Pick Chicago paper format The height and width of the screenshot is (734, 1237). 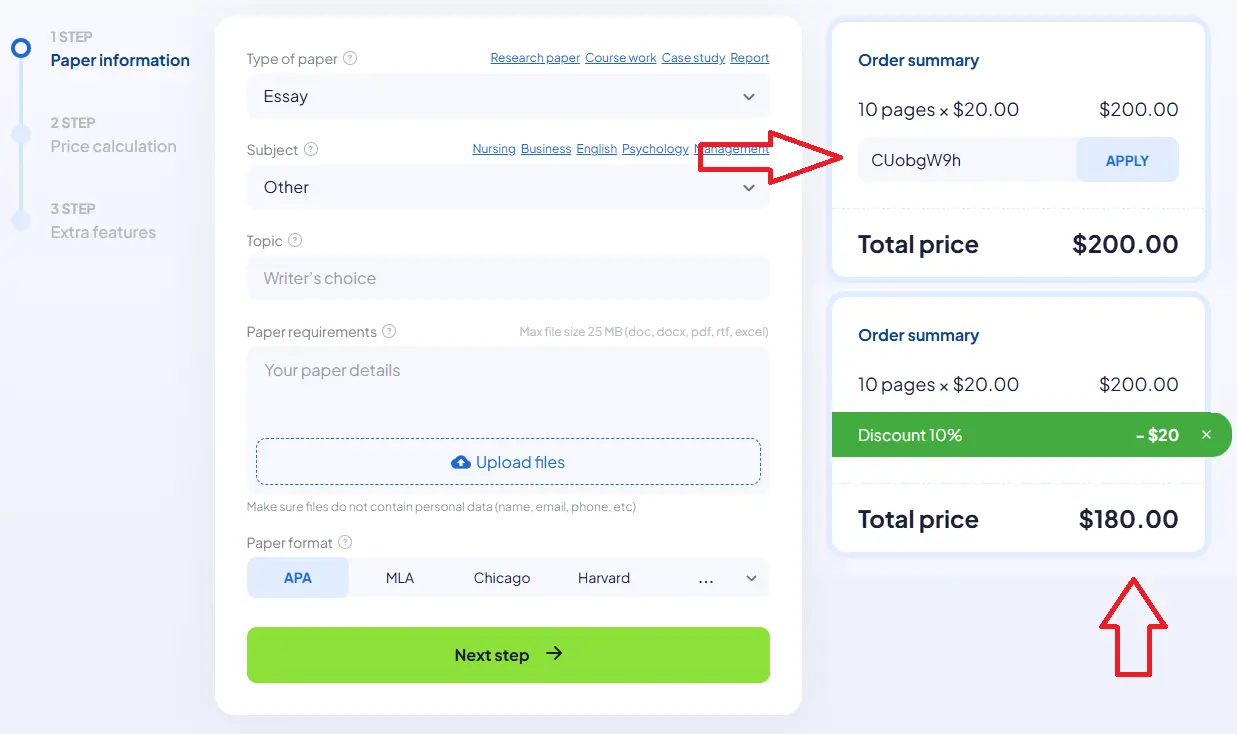(502, 578)
